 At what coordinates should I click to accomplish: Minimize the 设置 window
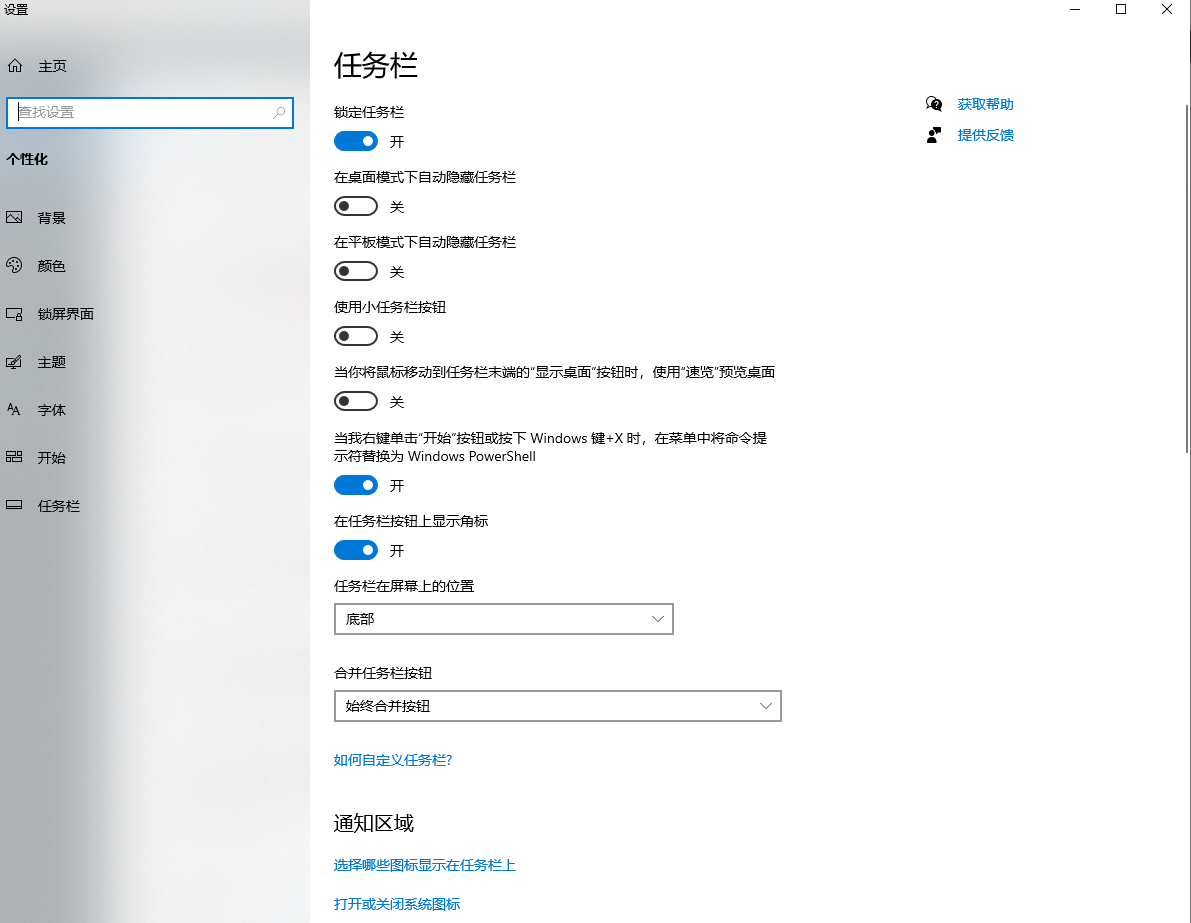click(1075, 9)
